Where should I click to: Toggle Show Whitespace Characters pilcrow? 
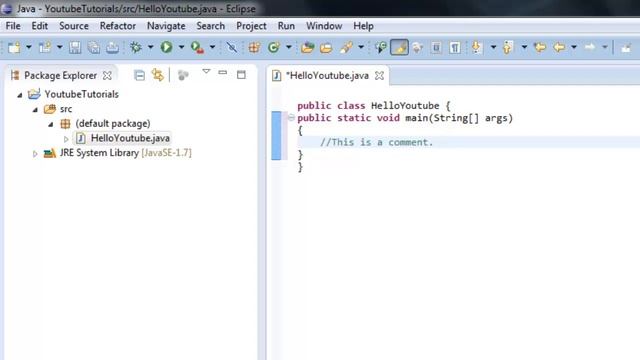click(x=455, y=48)
